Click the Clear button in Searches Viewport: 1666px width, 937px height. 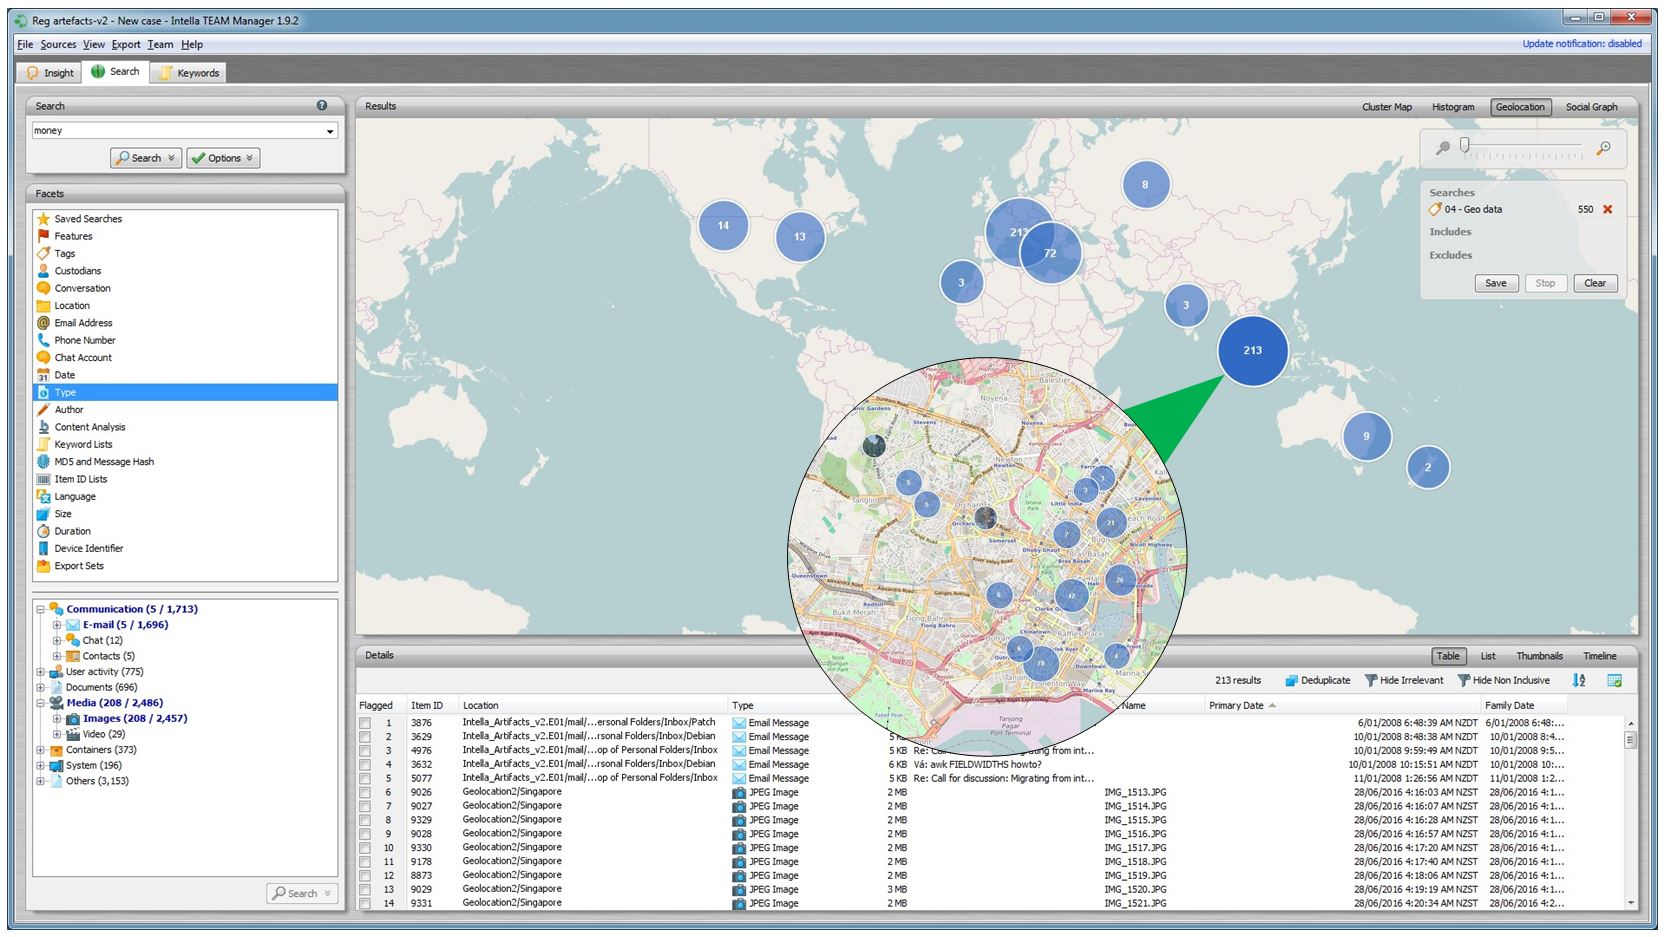[x=1594, y=283]
